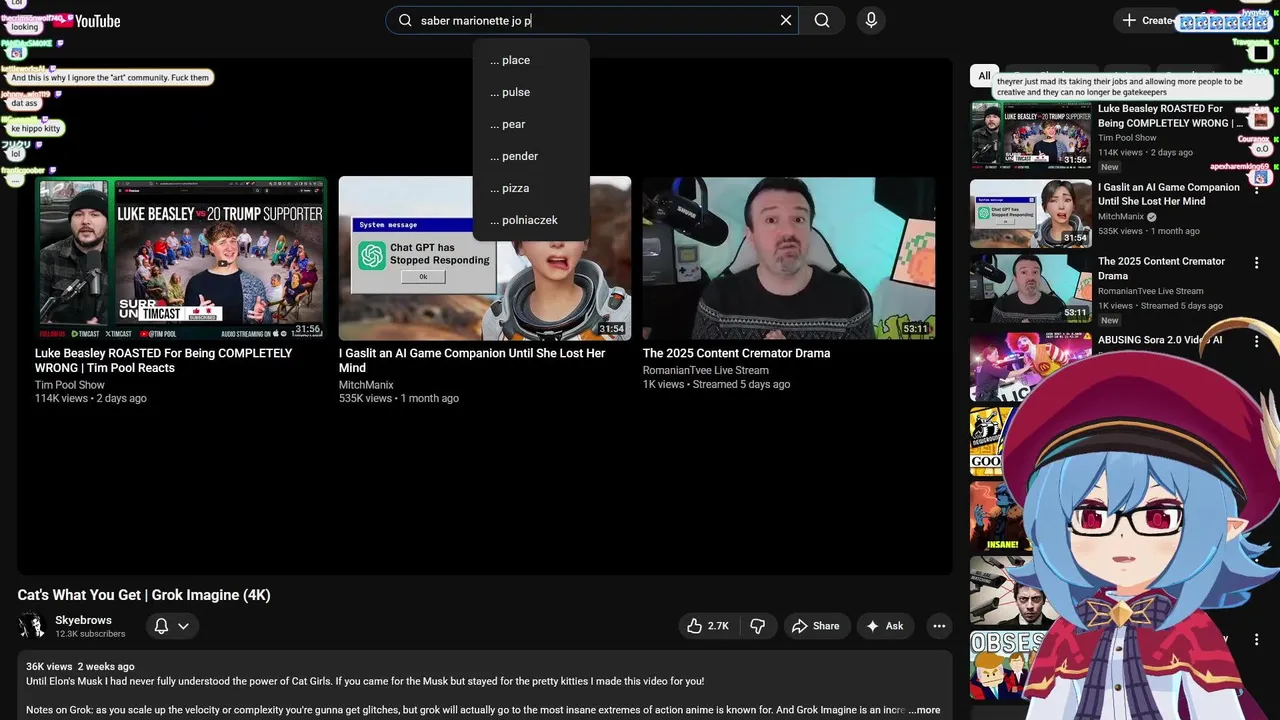The image size is (1280, 720).
Task: Clear the search box with the X icon
Action: [785, 20]
